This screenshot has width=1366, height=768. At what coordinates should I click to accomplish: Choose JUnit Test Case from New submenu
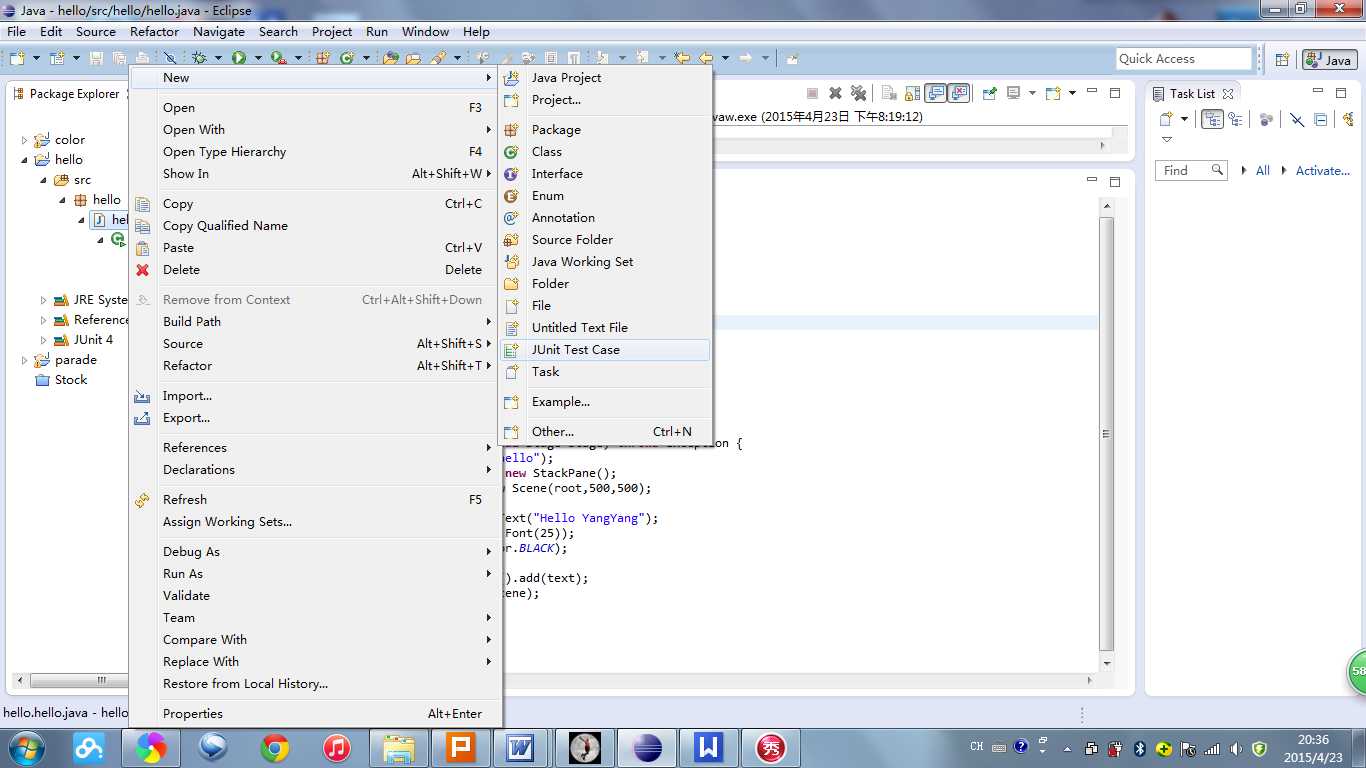point(606,349)
